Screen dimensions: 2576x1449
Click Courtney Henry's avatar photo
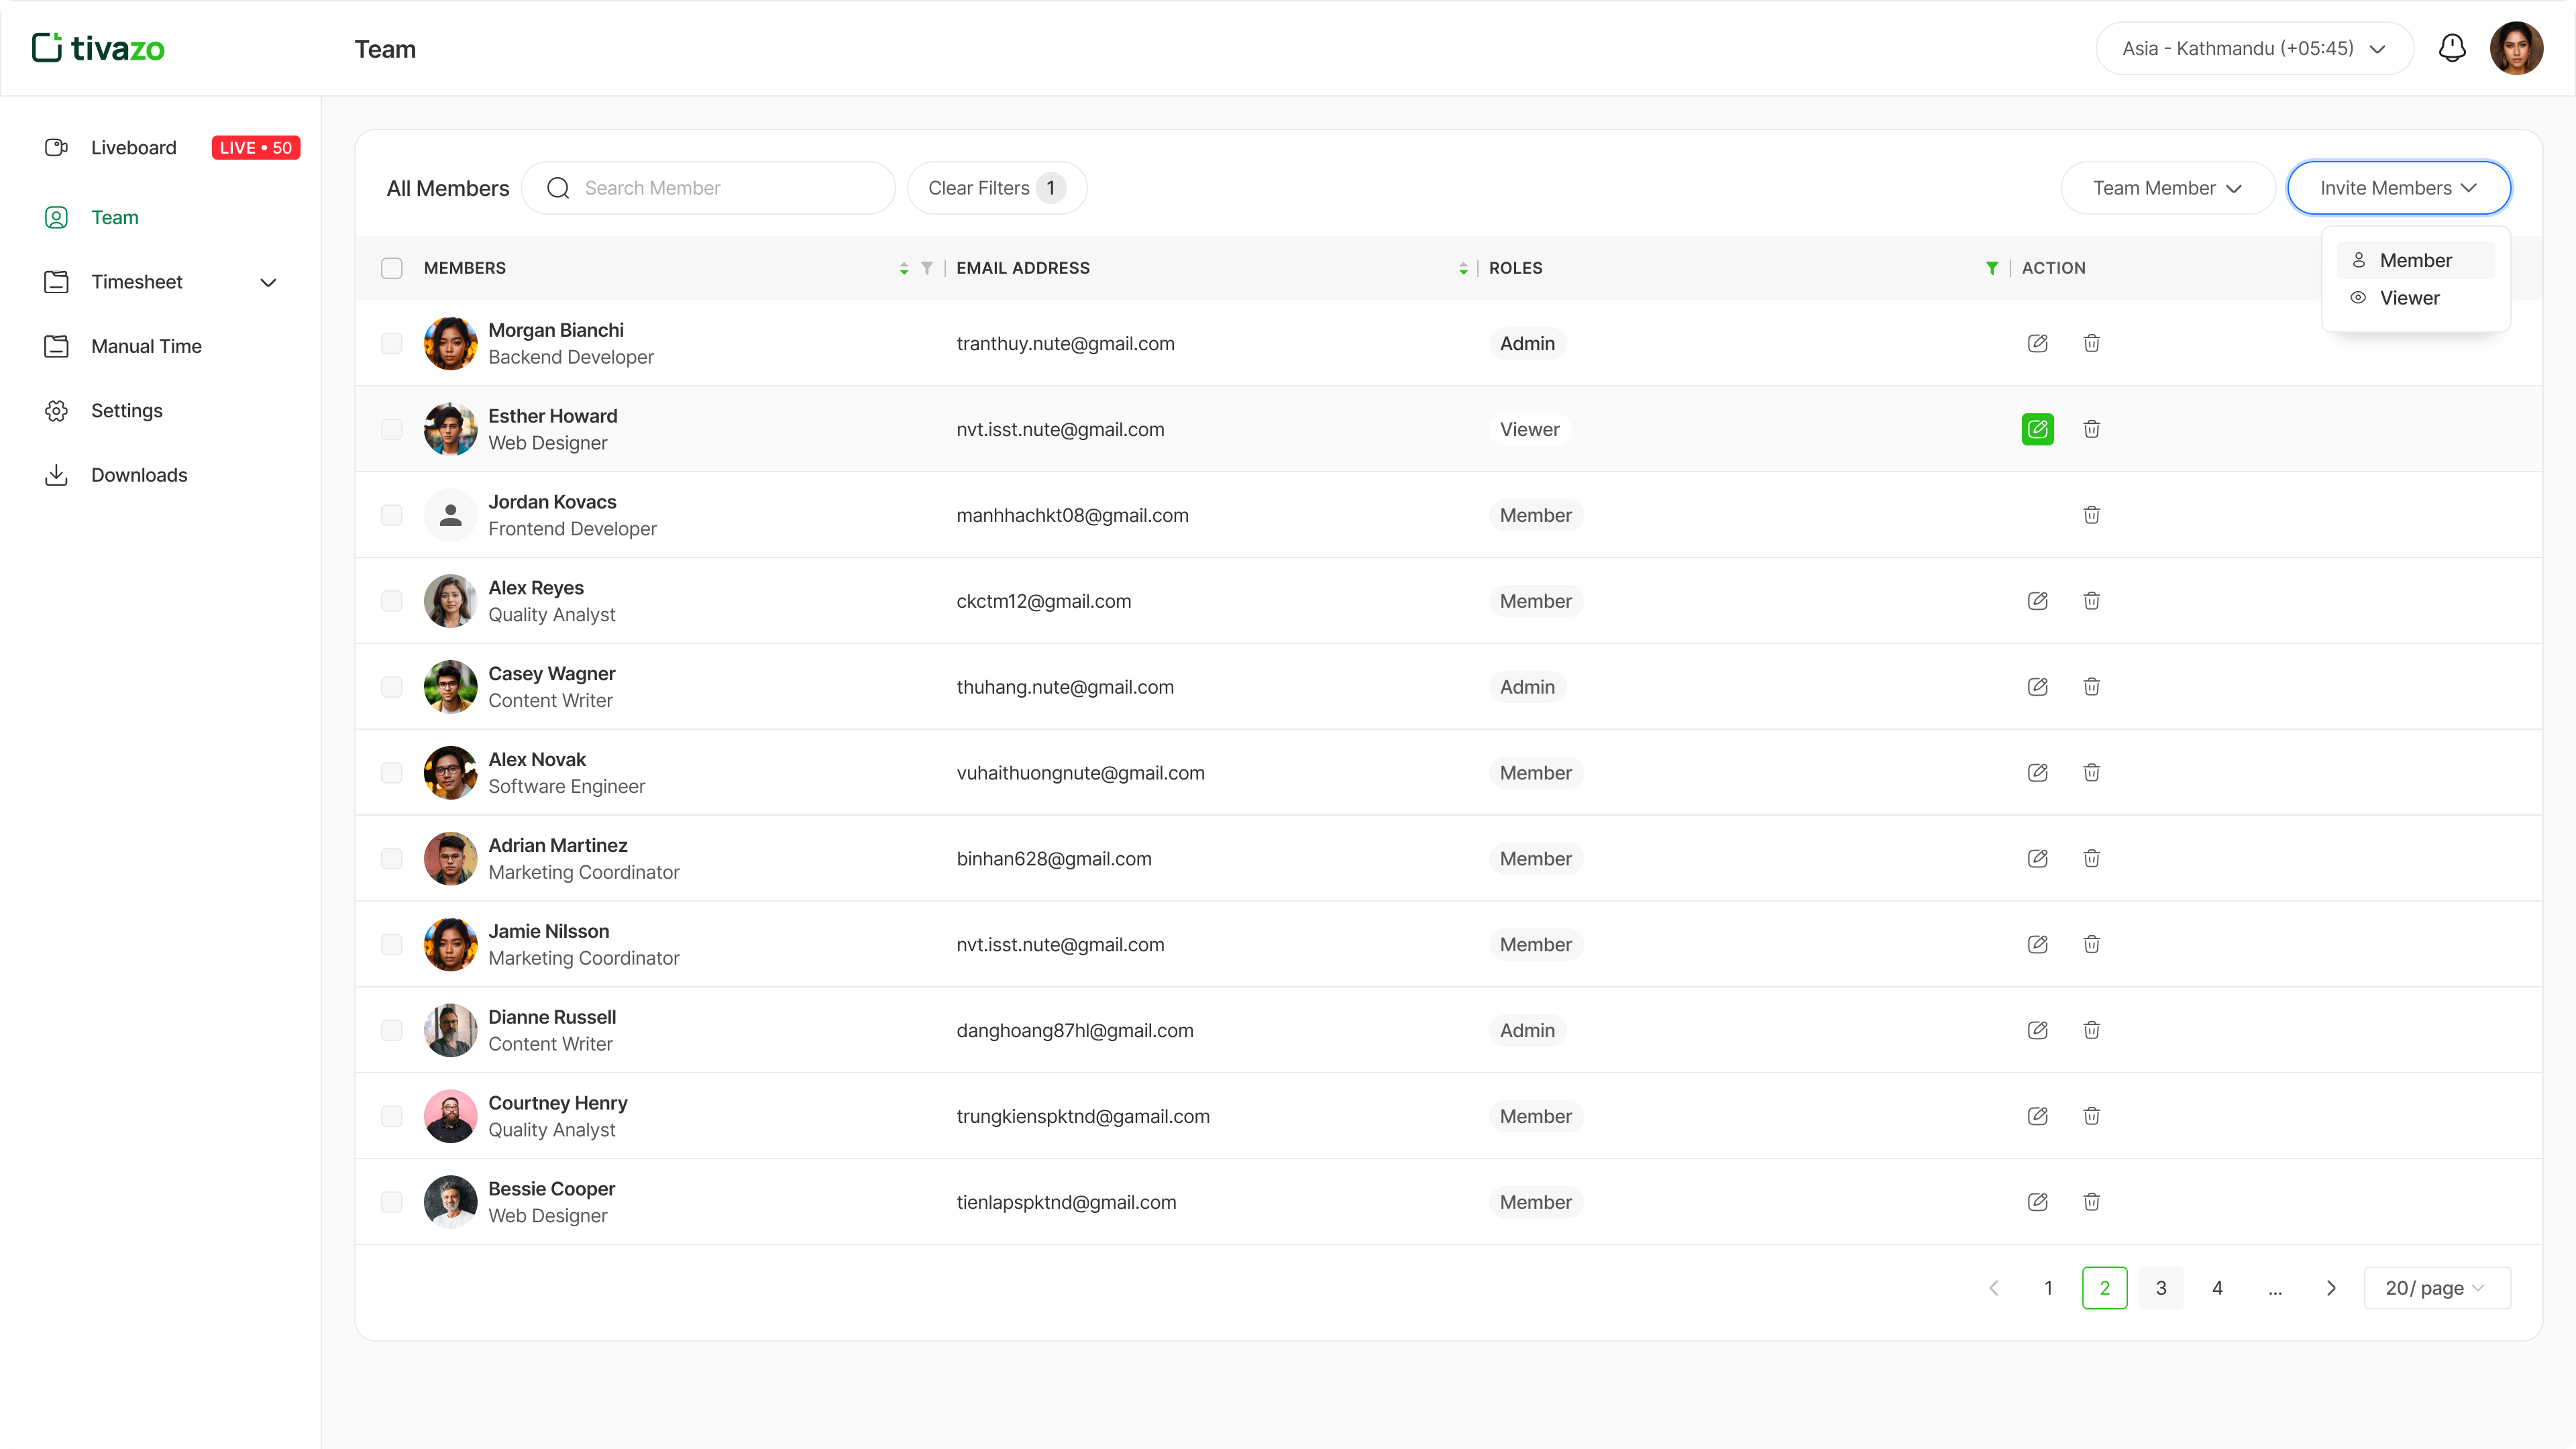pos(450,1116)
